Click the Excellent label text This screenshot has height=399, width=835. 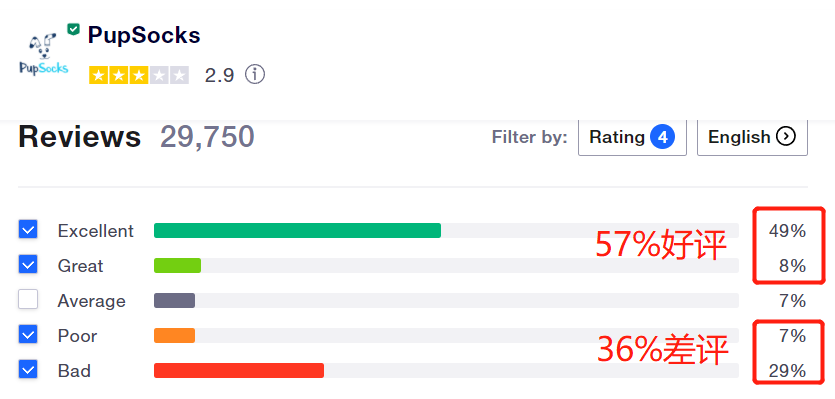96,231
